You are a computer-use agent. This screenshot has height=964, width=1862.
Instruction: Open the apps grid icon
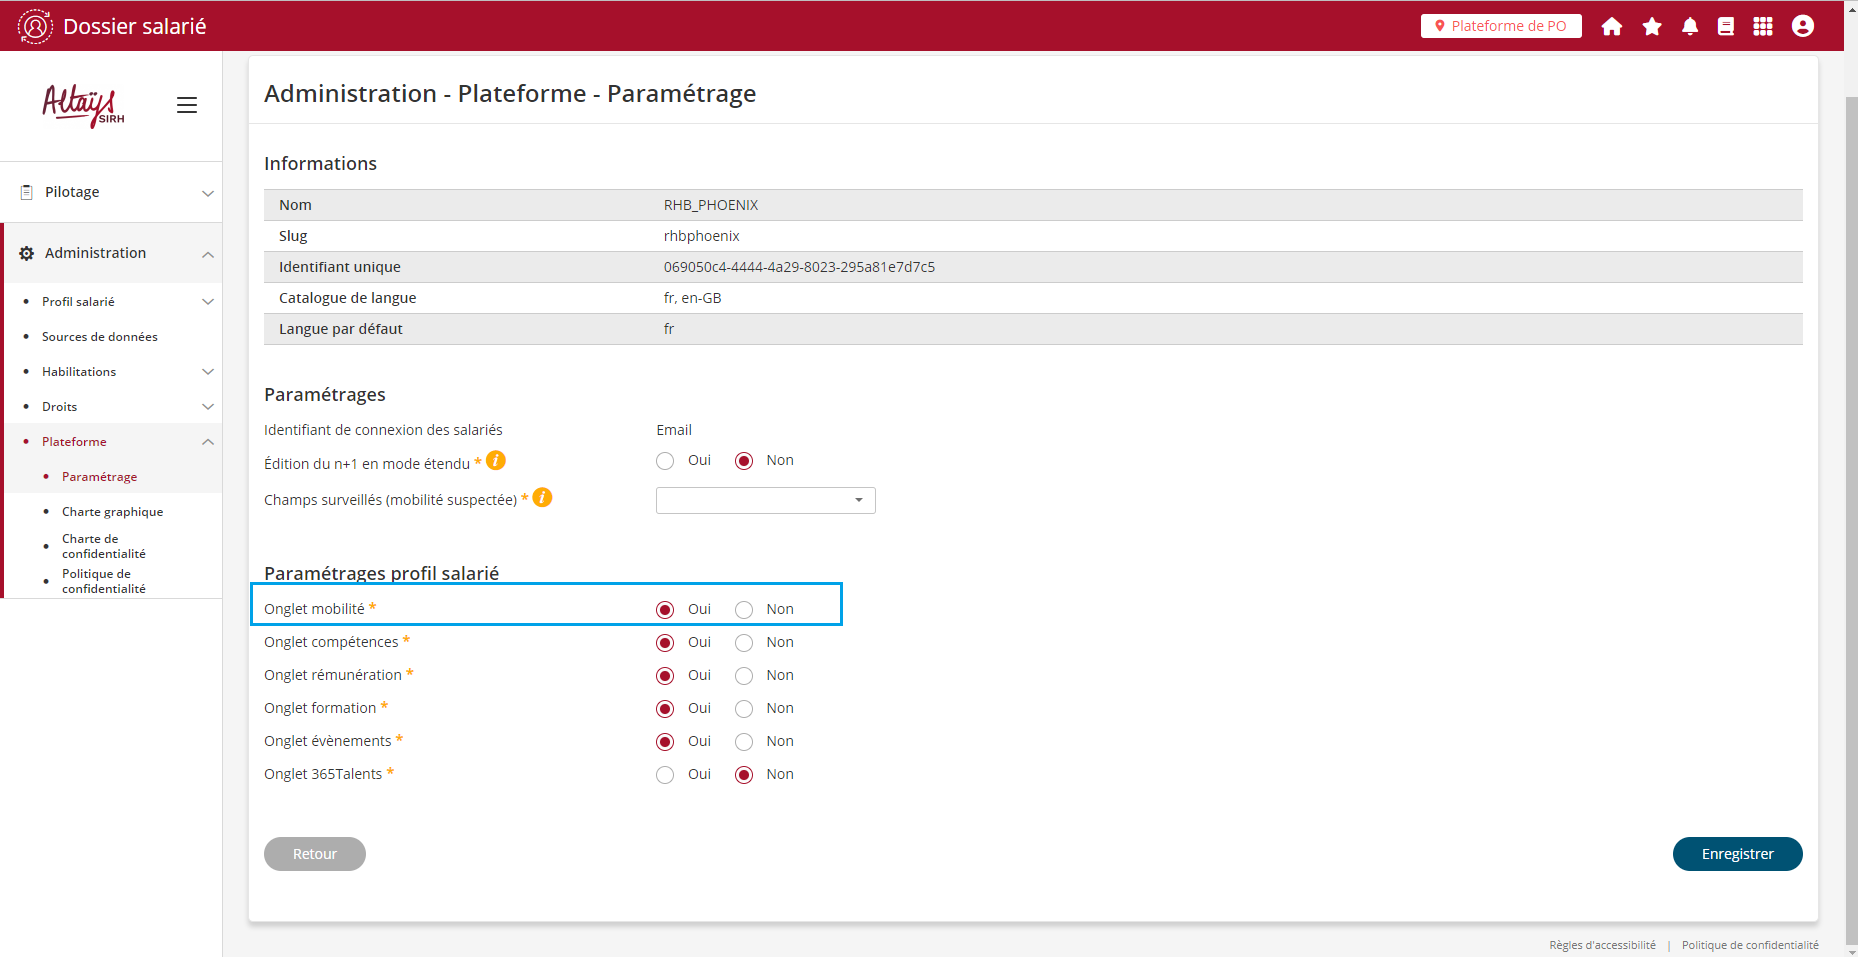[x=1763, y=27]
